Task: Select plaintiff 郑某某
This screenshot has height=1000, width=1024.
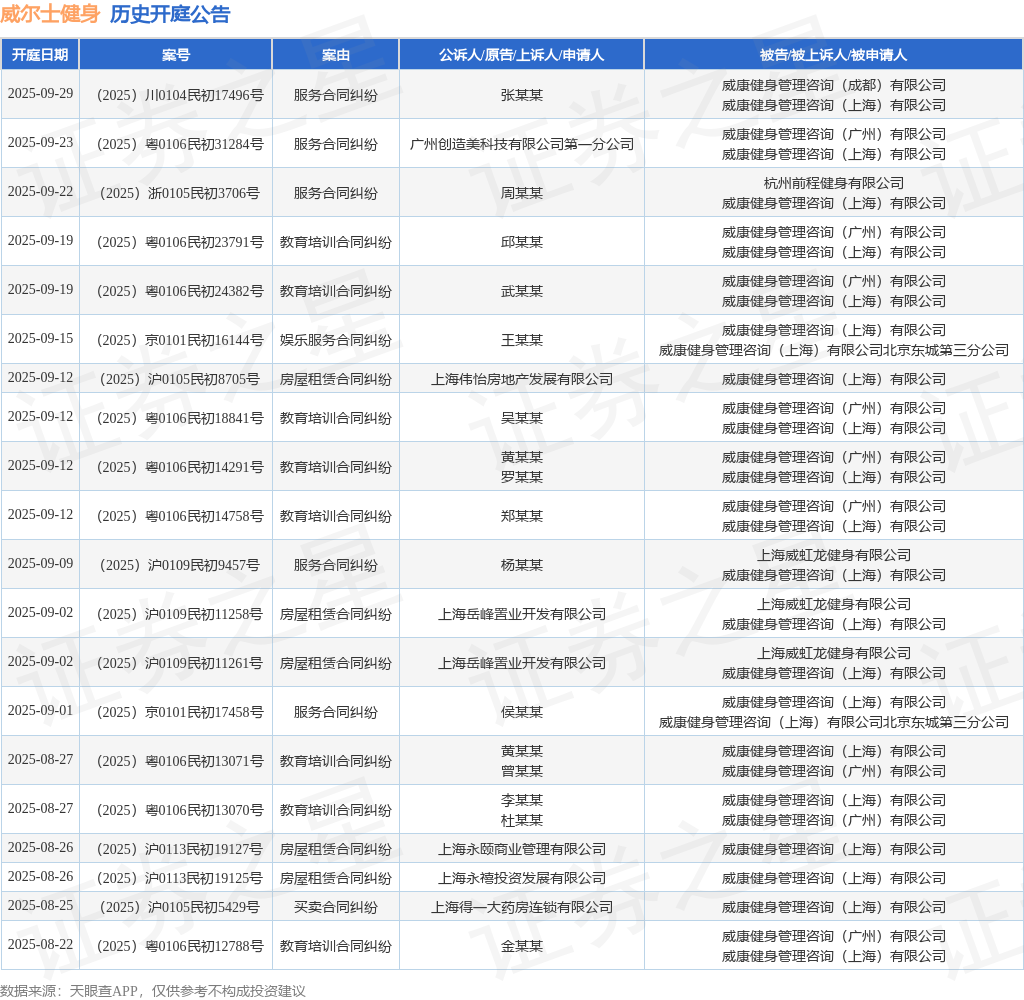Action: [x=522, y=516]
